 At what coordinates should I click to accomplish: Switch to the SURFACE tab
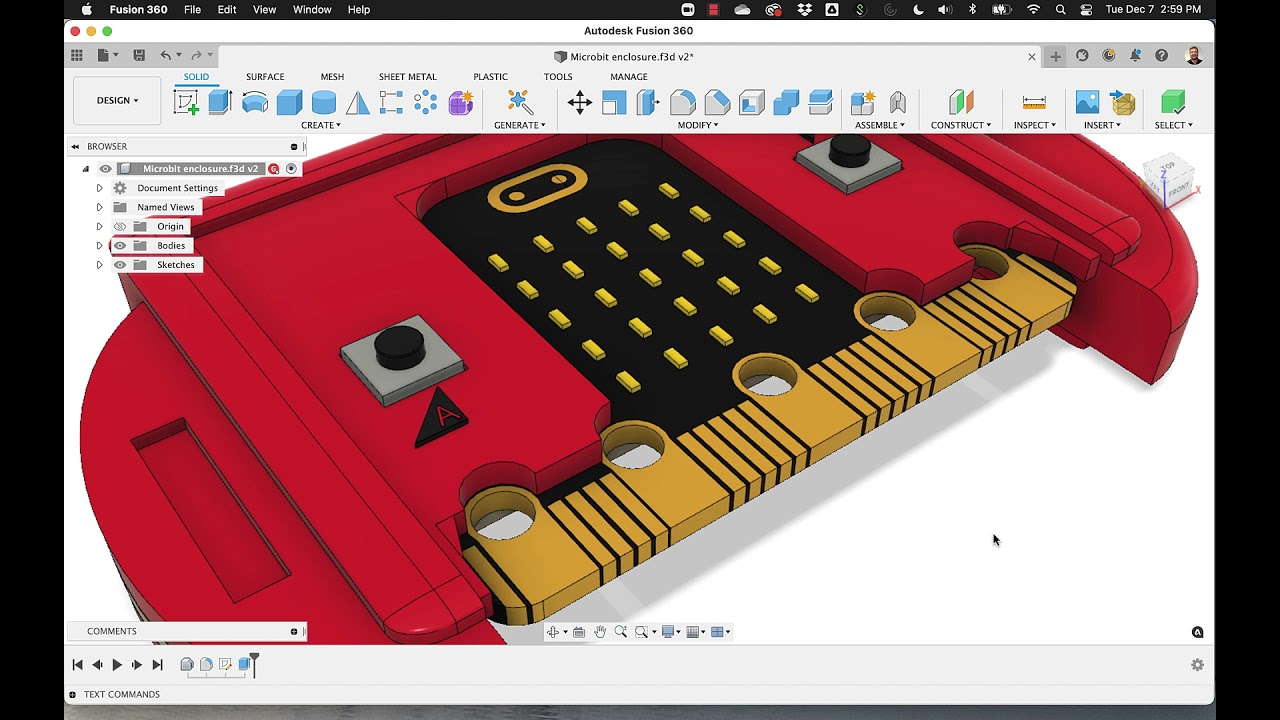[265, 77]
